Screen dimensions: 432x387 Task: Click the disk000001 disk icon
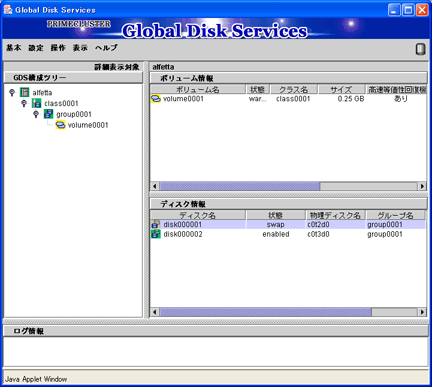pos(156,224)
